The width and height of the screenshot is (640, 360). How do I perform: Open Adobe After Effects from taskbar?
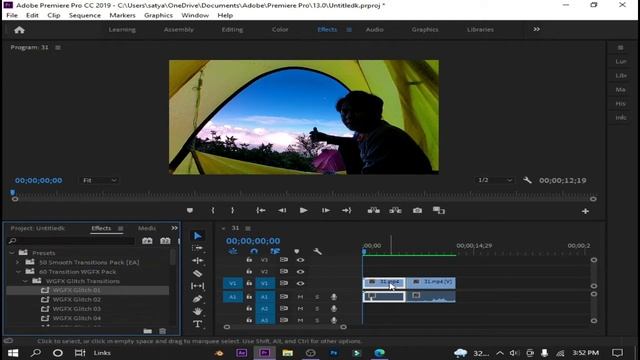click(x=241, y=353)
